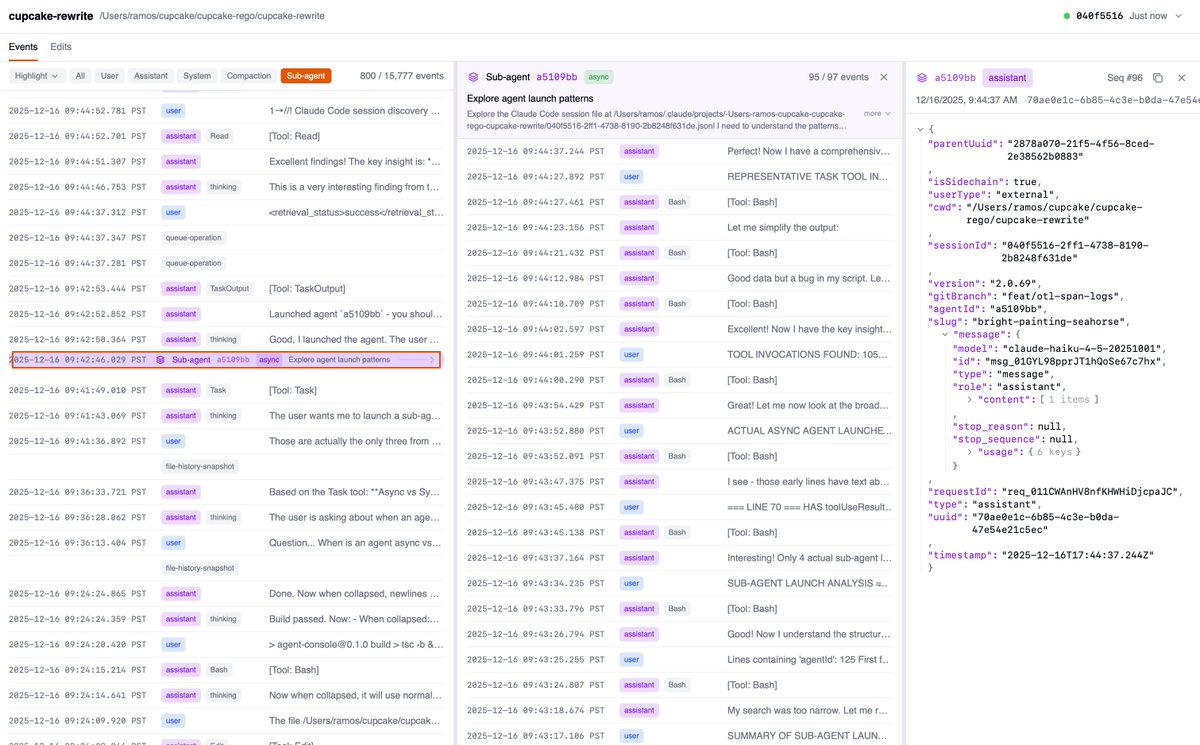This screenshot has width=1200, height=745.
Task: Click the async badge in the sub-agent panel header
Action: (598, 77)
